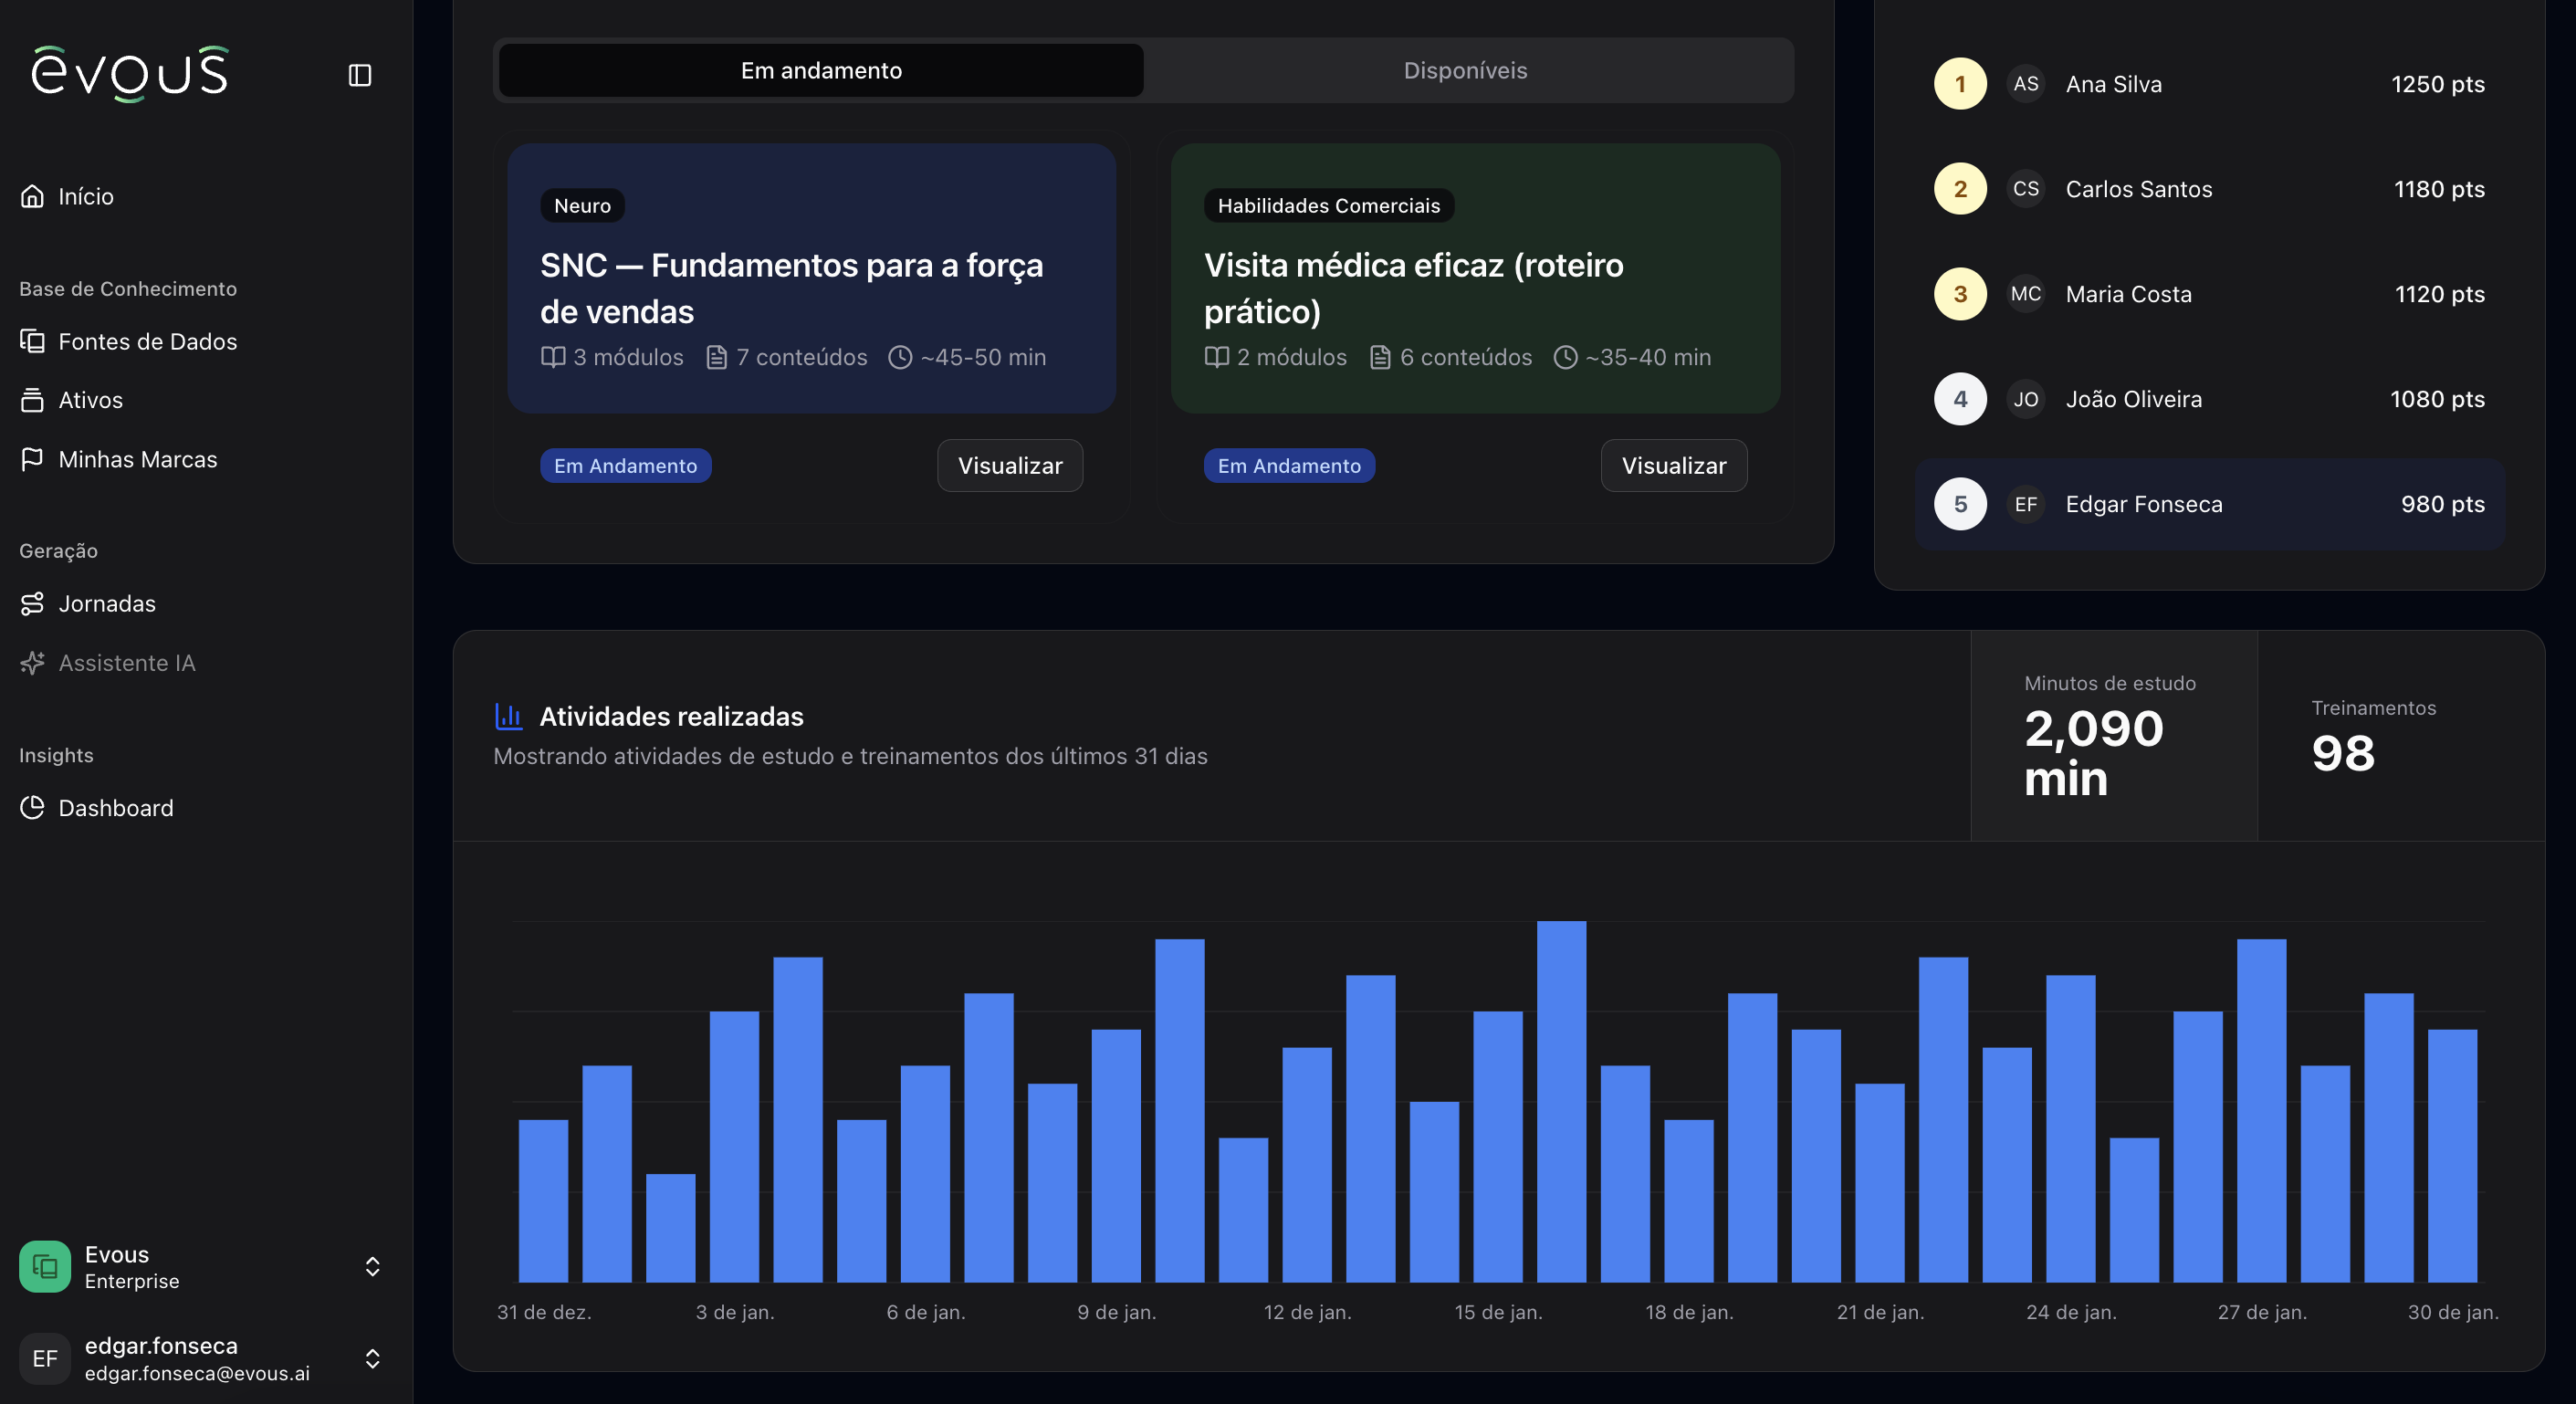Click Visualizar on Visita médica eficaz
This screenshot has height=1404, width=2576.
(x=1673, y=465)
